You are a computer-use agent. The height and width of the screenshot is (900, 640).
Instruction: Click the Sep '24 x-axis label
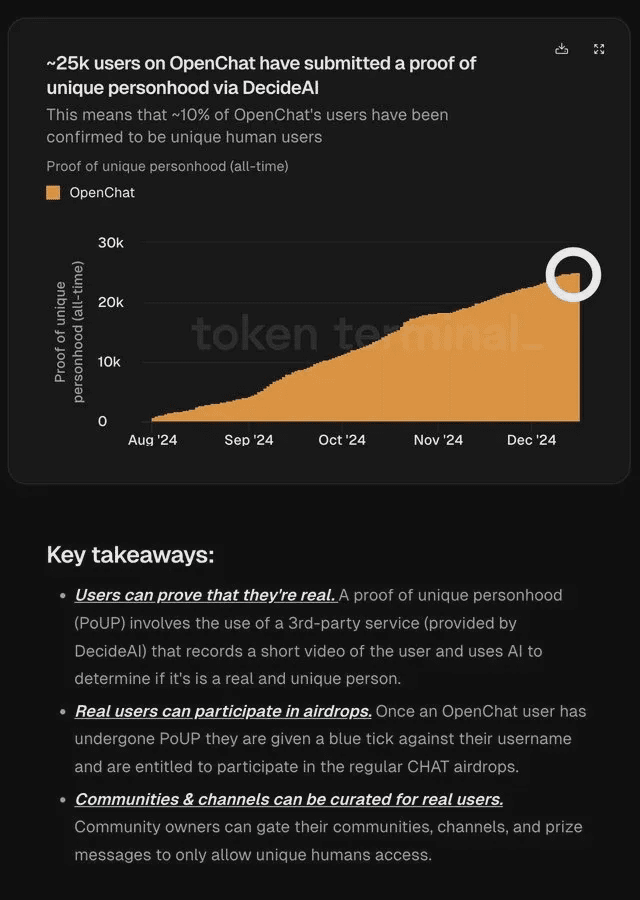point(249,440)
